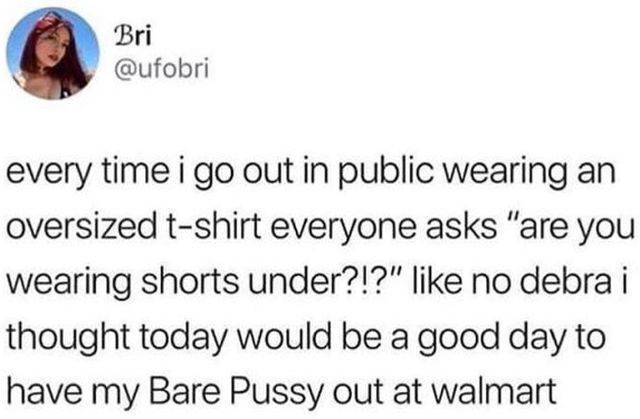The height and width of the screenshot is (419, 640).
Task: Open the @ufobri handle link
Action: pyautogui.click(x=162, y=69)
